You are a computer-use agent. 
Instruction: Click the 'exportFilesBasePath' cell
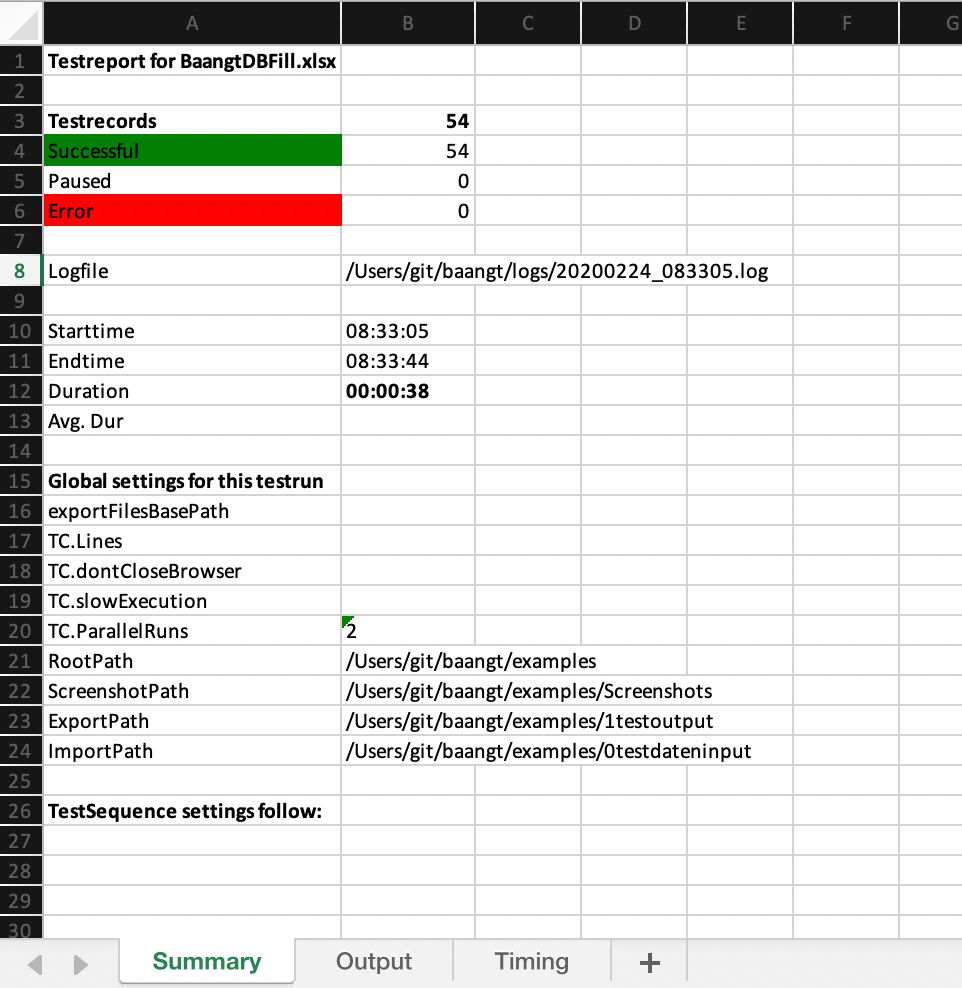[x=192, y=511]
